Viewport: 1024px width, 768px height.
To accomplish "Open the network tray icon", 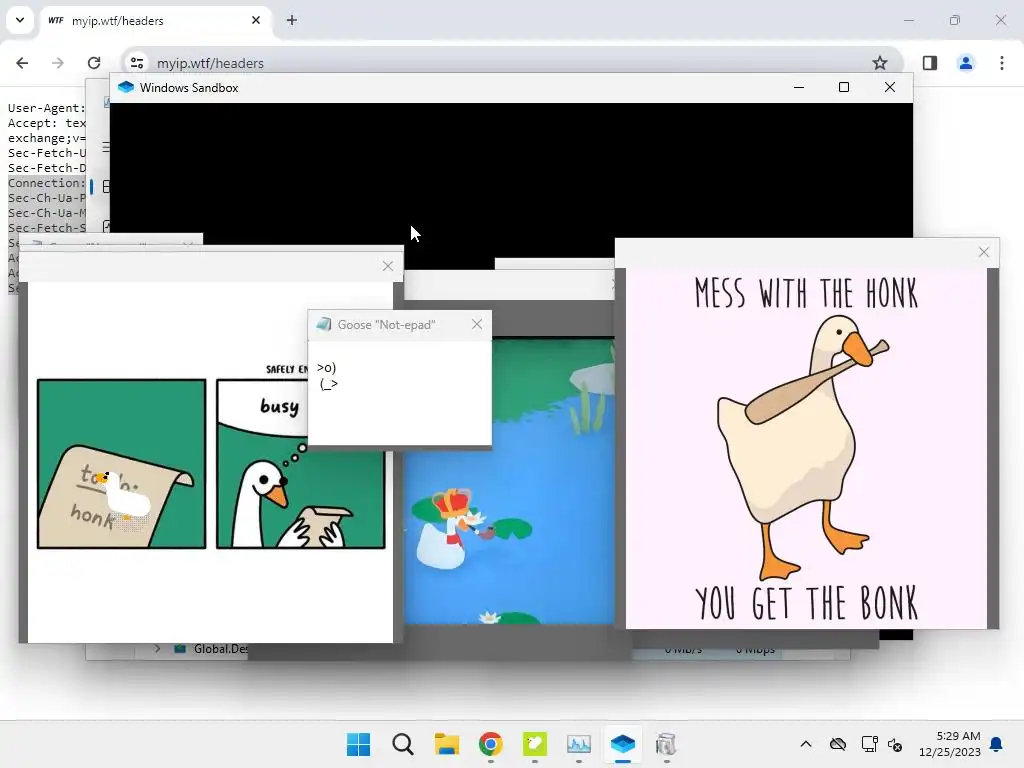I will click(x=869, y=744).
